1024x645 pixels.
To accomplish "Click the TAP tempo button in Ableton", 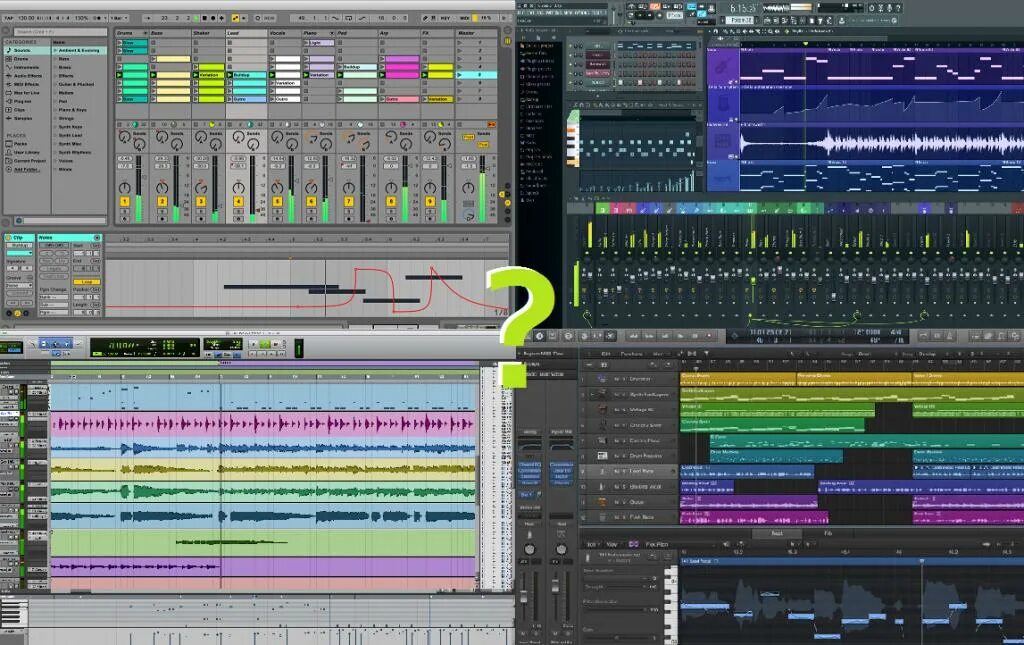I will click(9, 18).
